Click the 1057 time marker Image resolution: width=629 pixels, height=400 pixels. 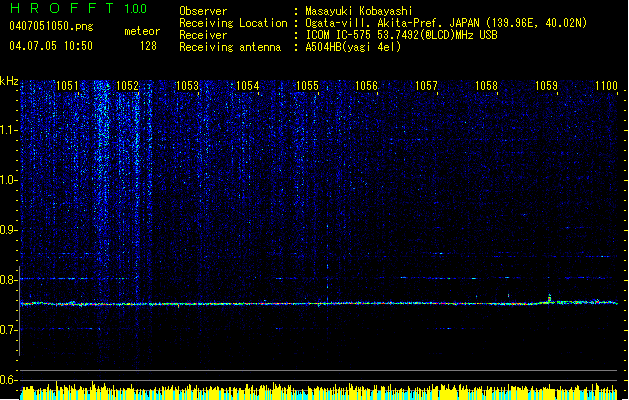[426, 86]
